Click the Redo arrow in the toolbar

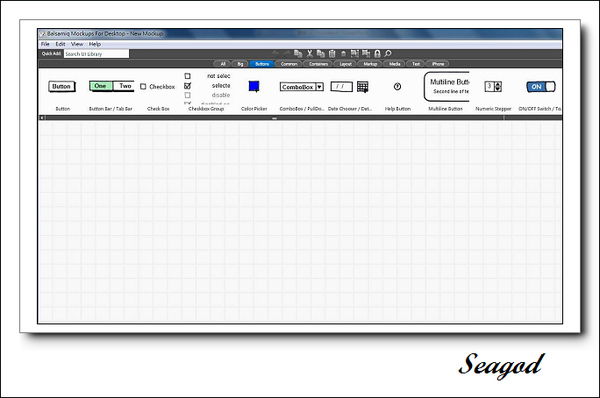286,54
